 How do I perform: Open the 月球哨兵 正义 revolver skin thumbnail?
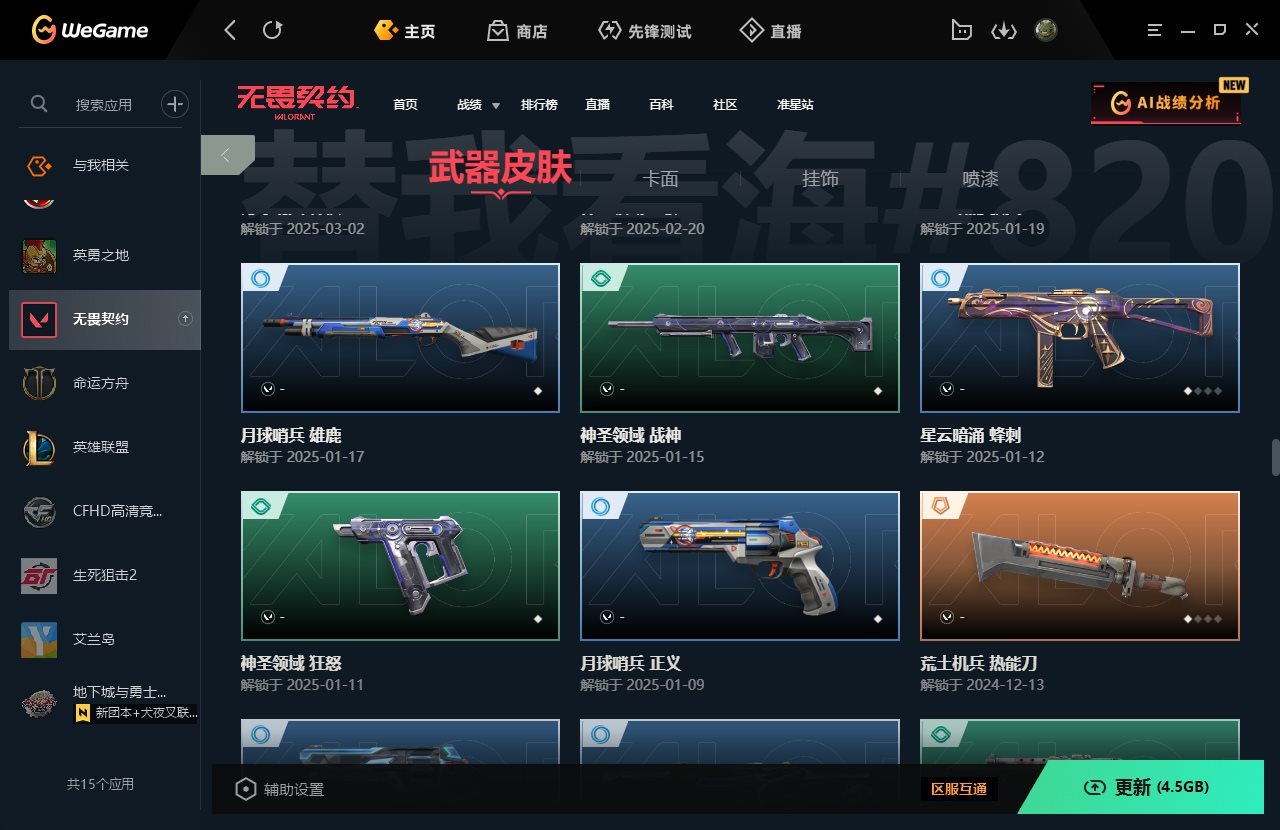[x=740, y=565]
